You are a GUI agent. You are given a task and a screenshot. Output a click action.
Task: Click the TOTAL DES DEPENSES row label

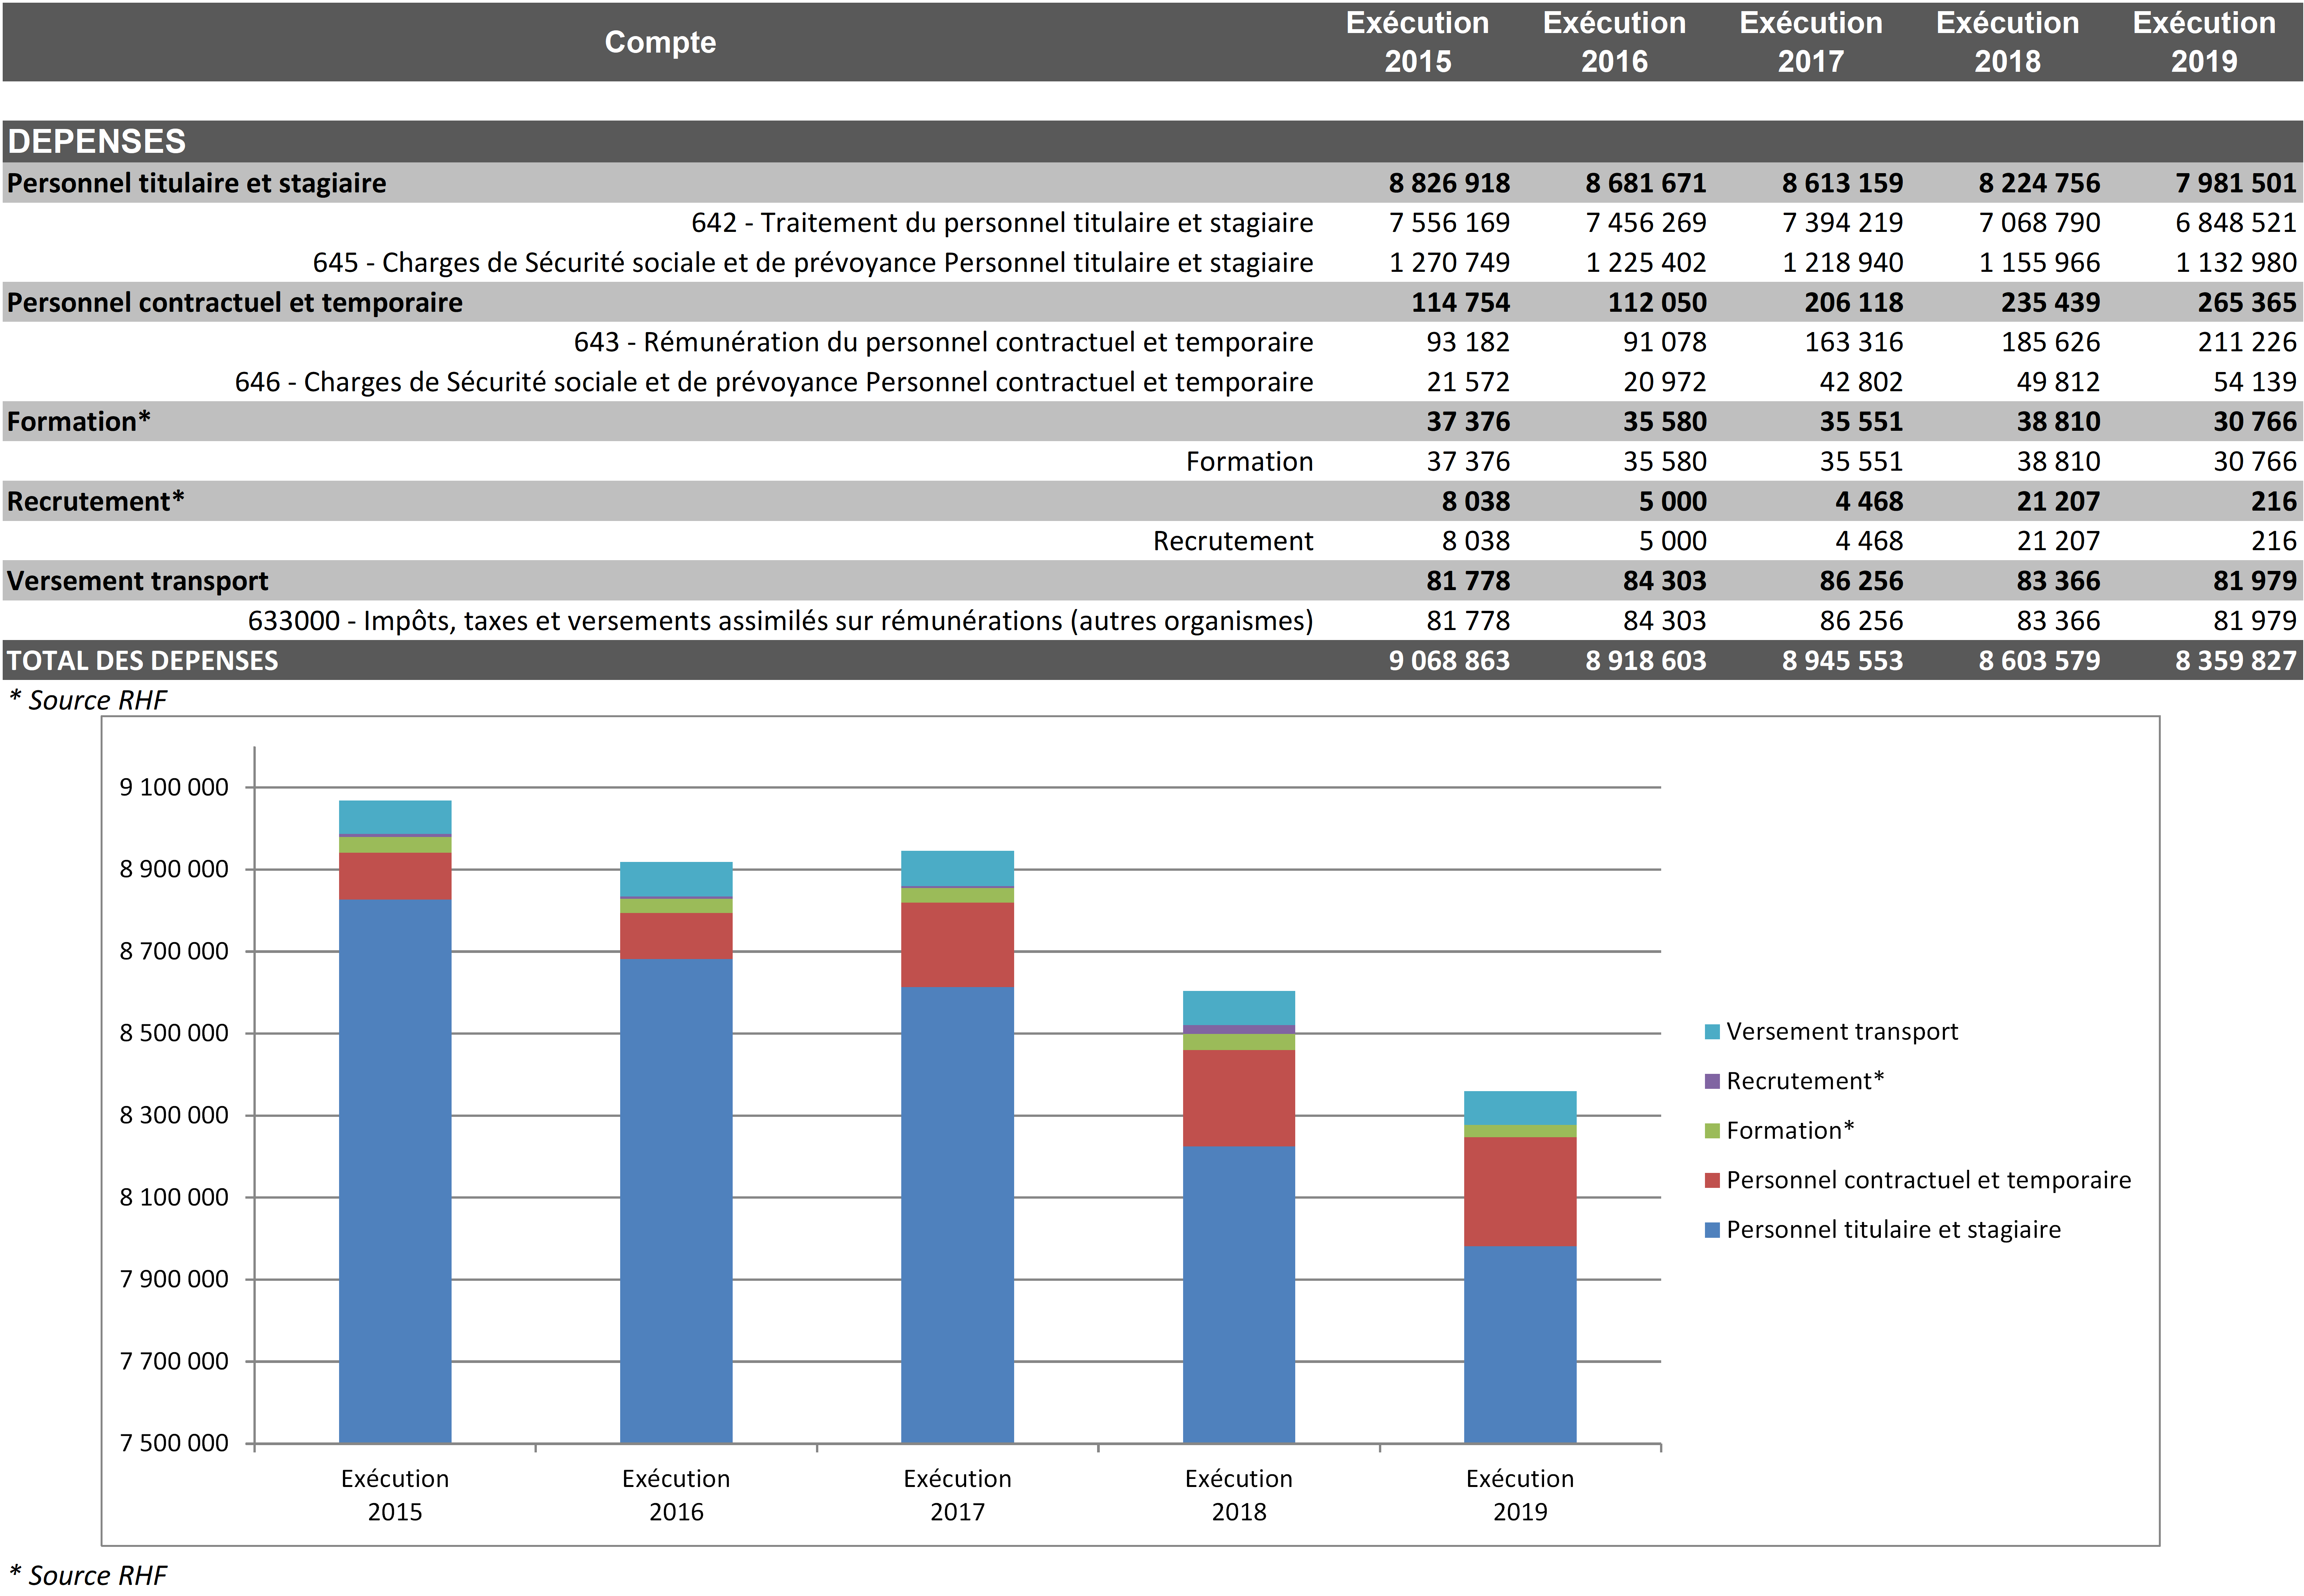pyautogui.click(x=142, y=660)
